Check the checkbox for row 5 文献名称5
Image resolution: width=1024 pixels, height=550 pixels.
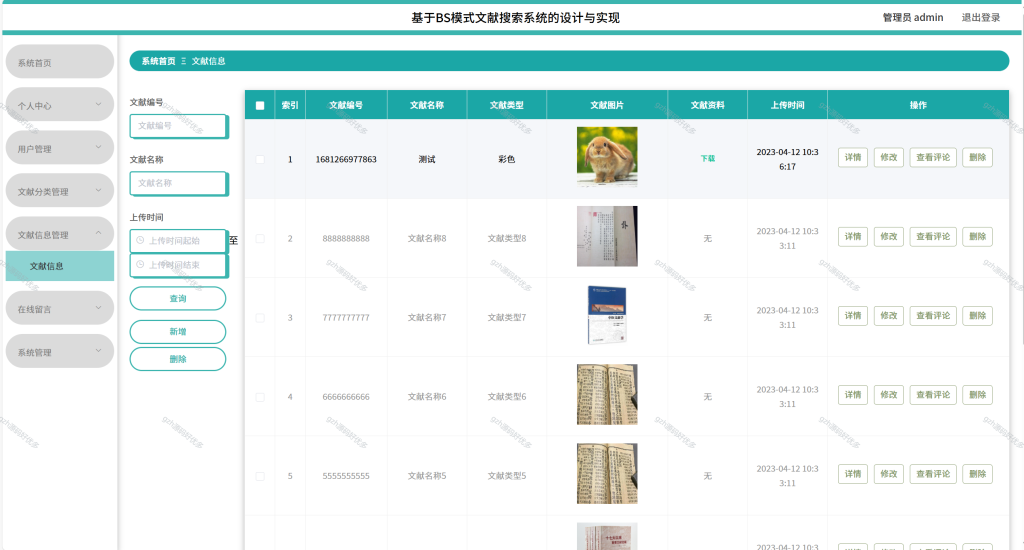click(x=260, y=476)
